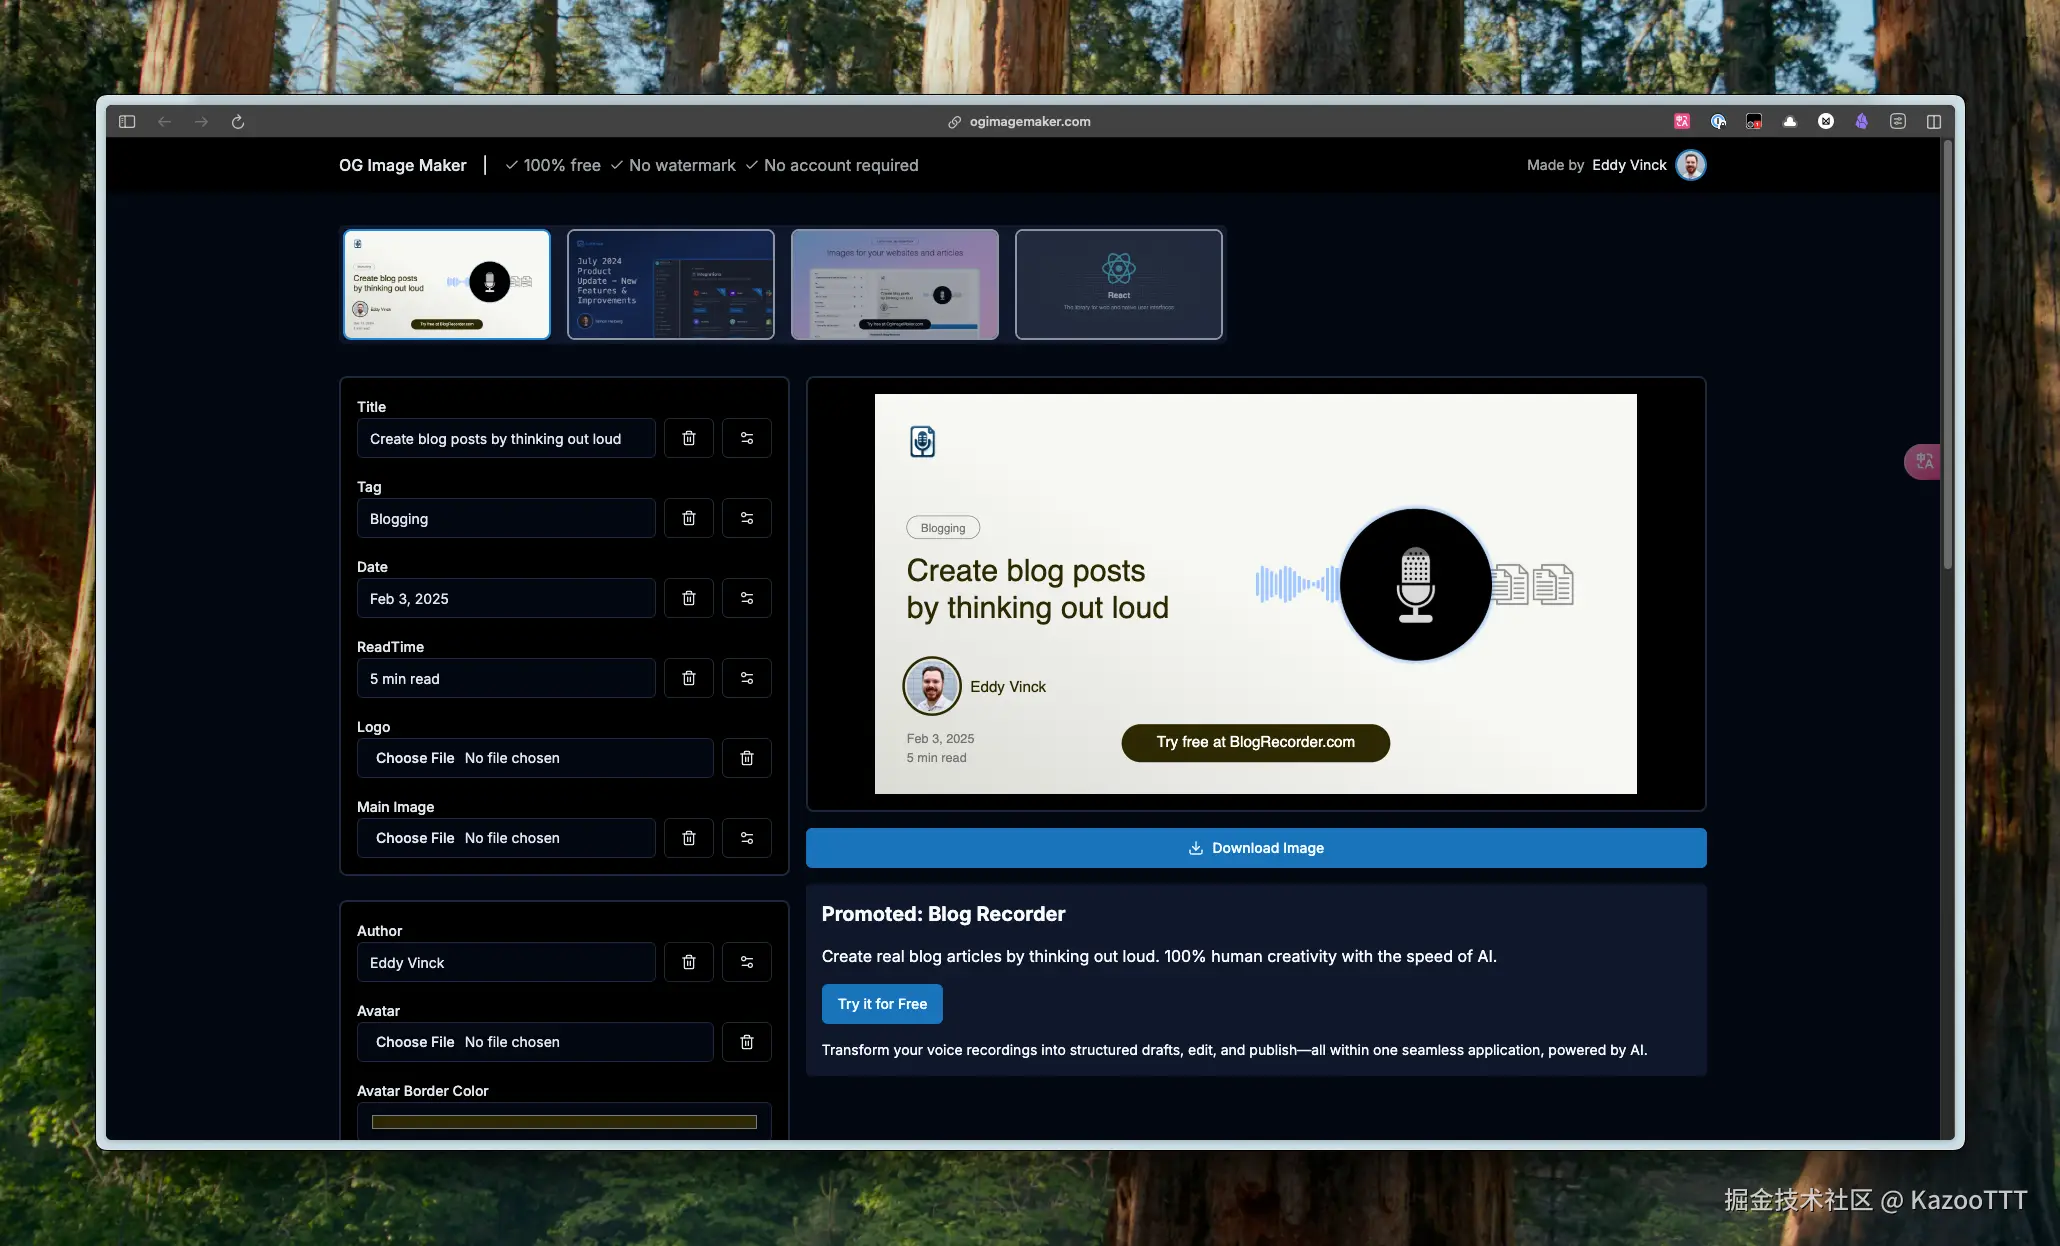Viewport: 2060px width, 1246px height.
Task: Expand Tag style options
Action: click(x=746, y=518)
